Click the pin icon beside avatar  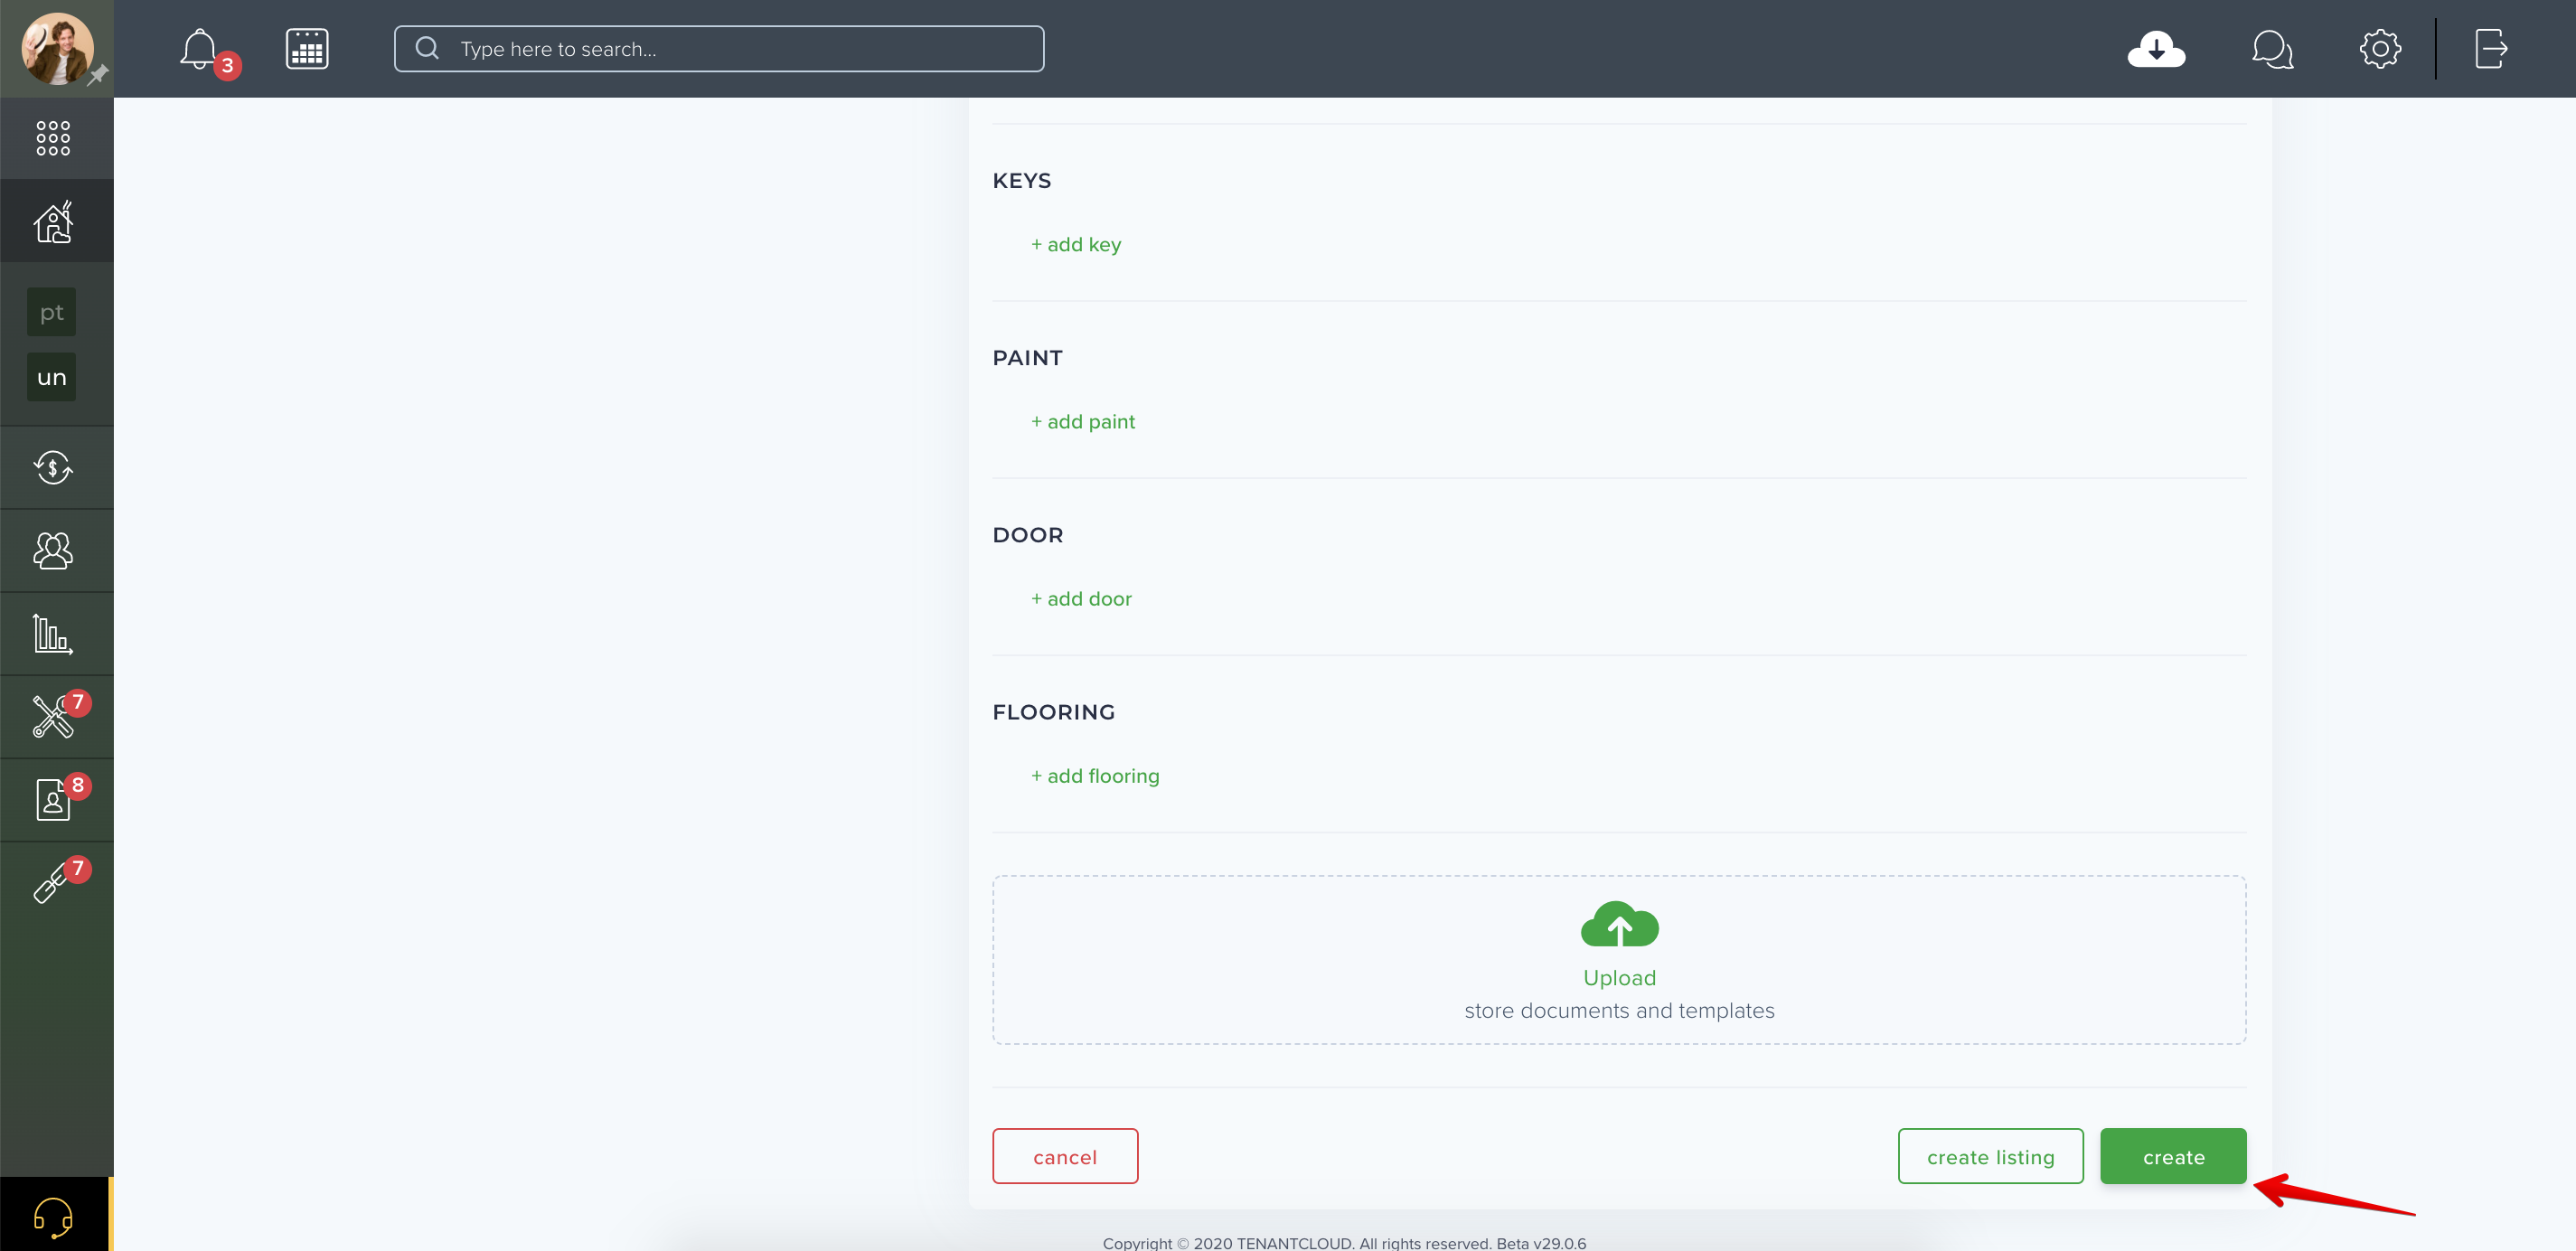click(x=98, y=76)
